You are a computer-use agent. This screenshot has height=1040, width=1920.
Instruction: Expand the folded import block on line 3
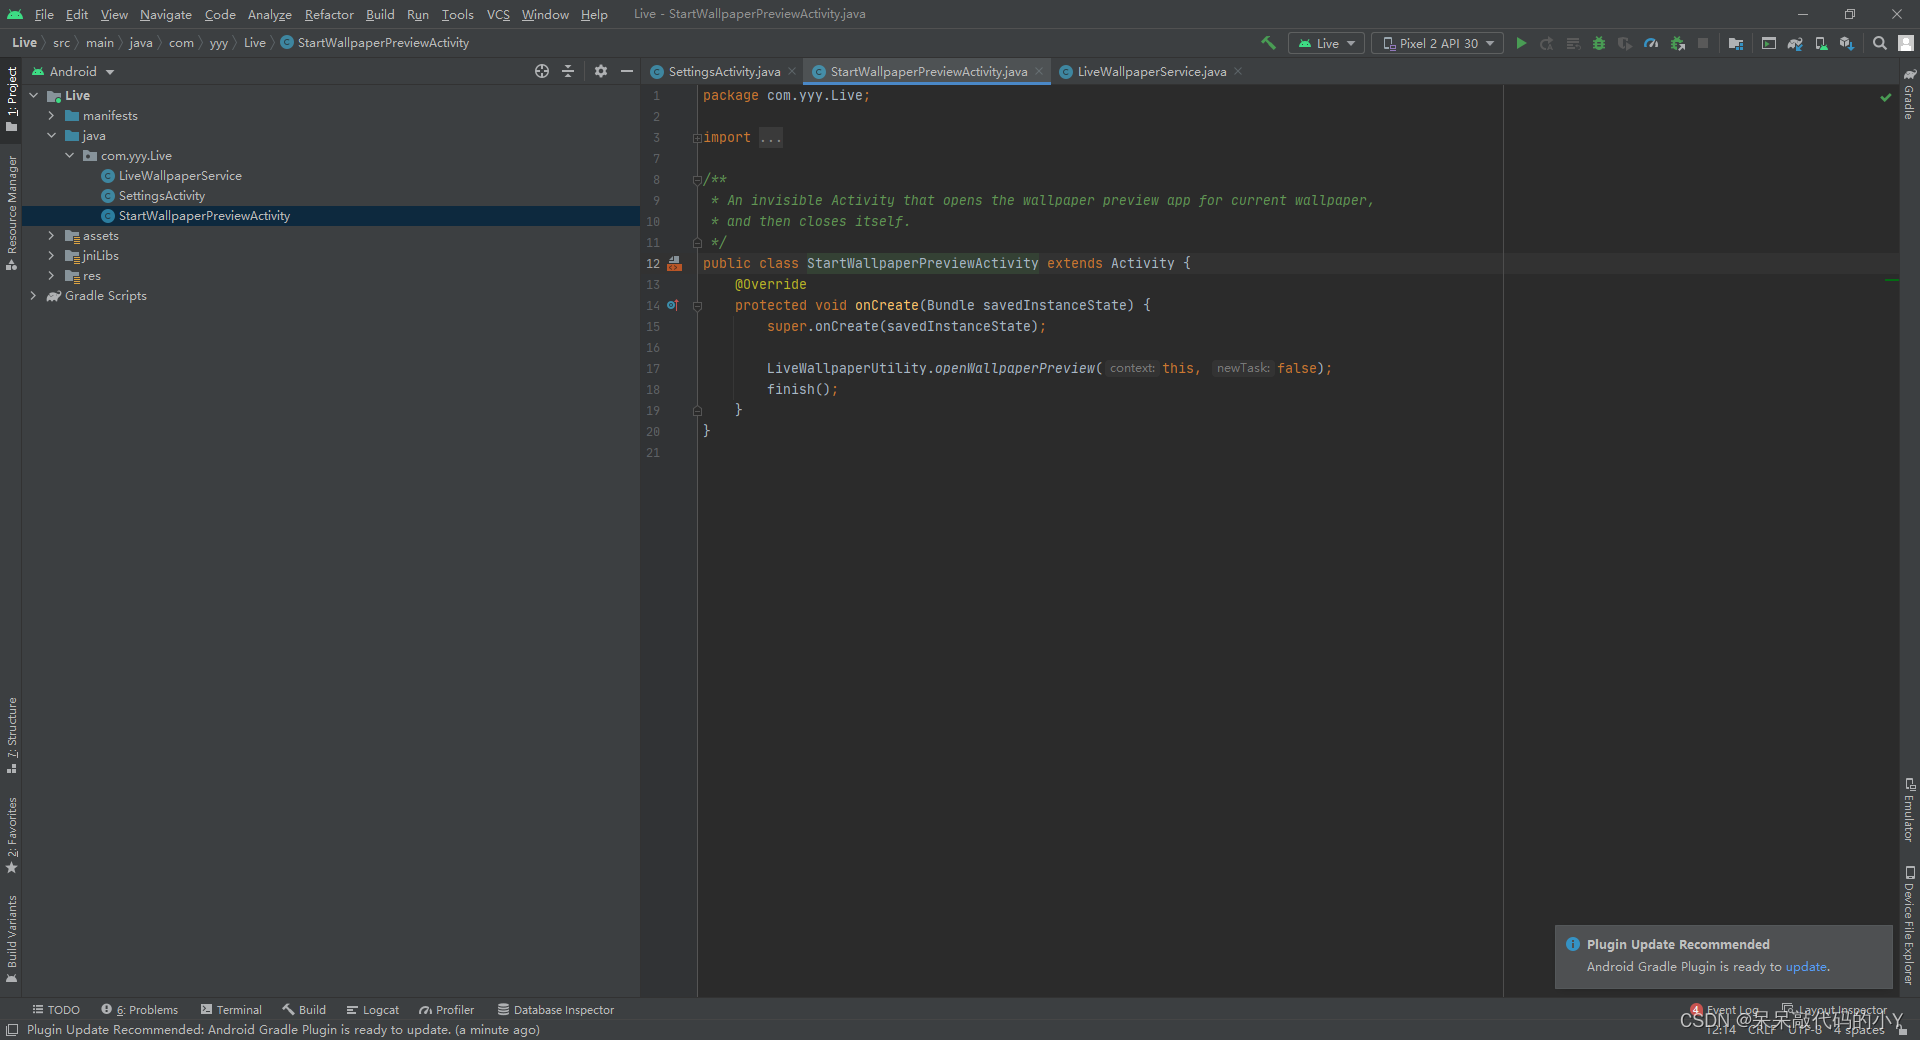(697, 138)
